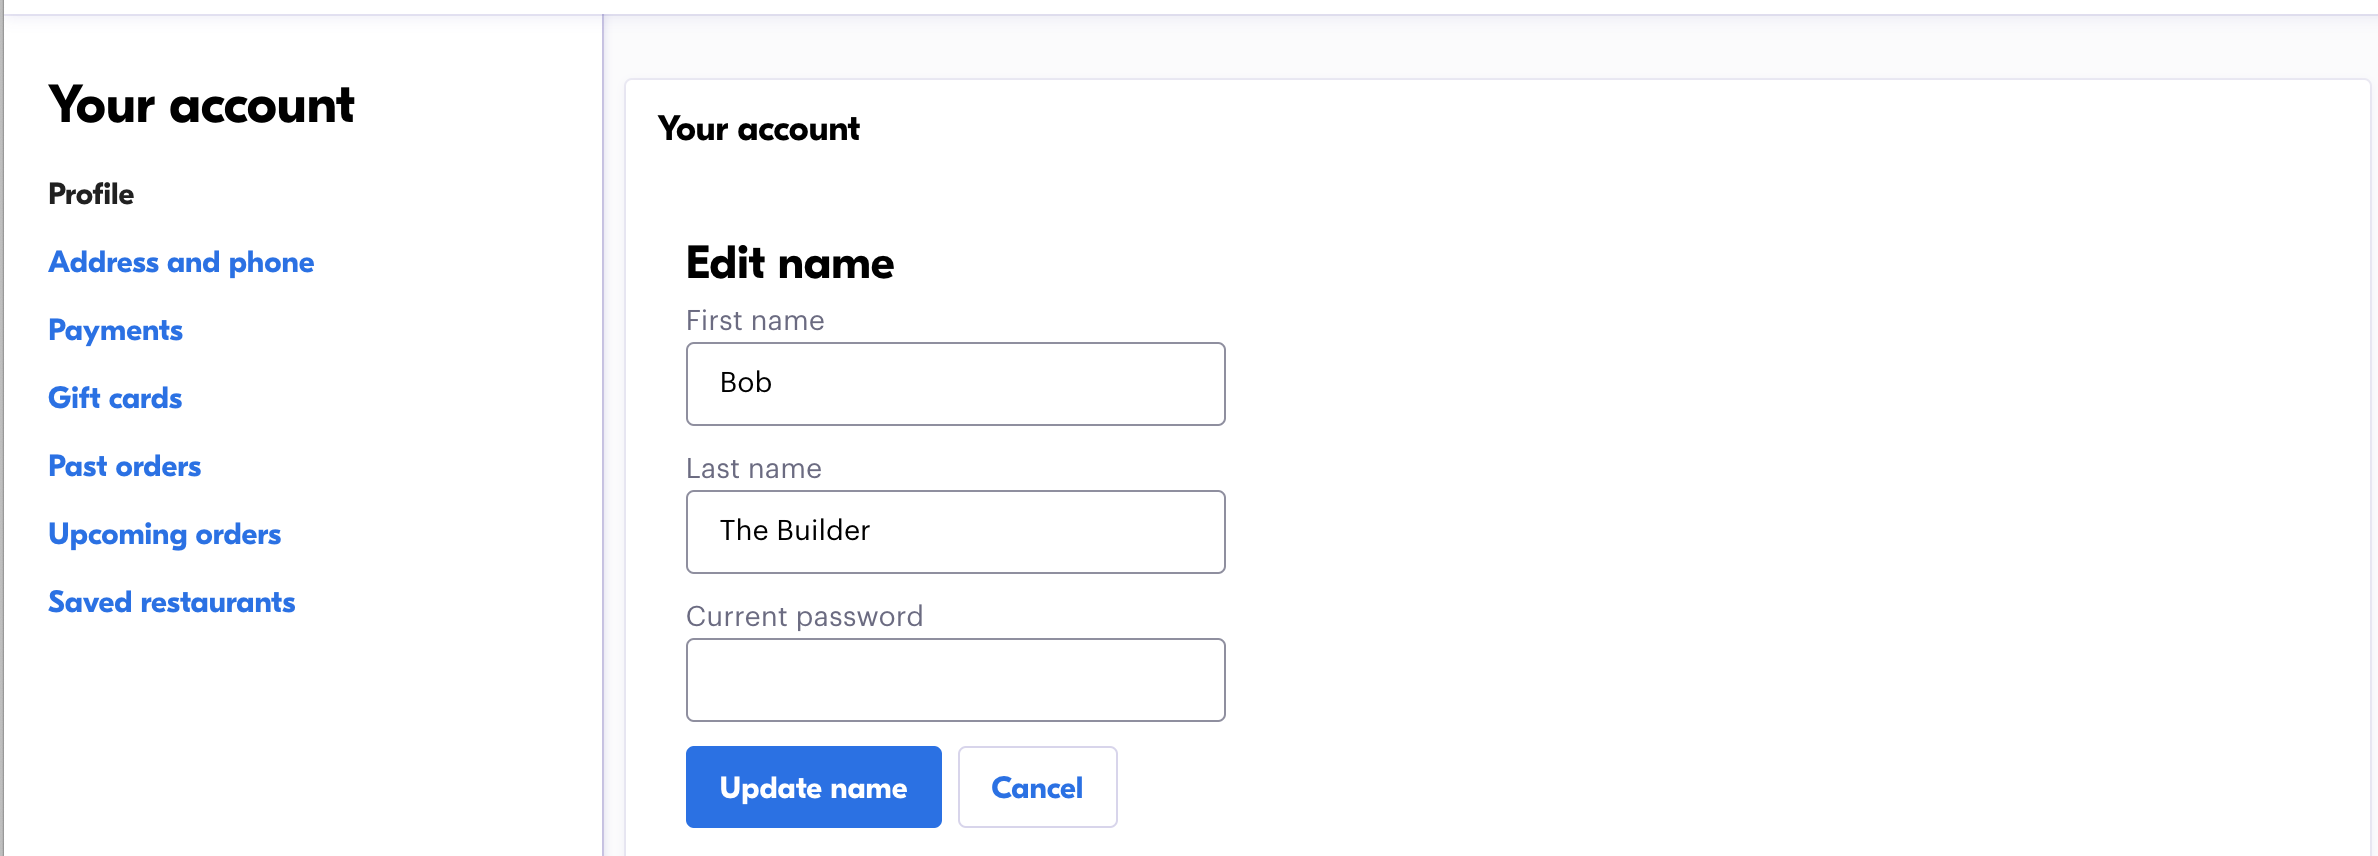Show Saved restaurants
This screenshot has width=2378, height=856.
(171, 602)
